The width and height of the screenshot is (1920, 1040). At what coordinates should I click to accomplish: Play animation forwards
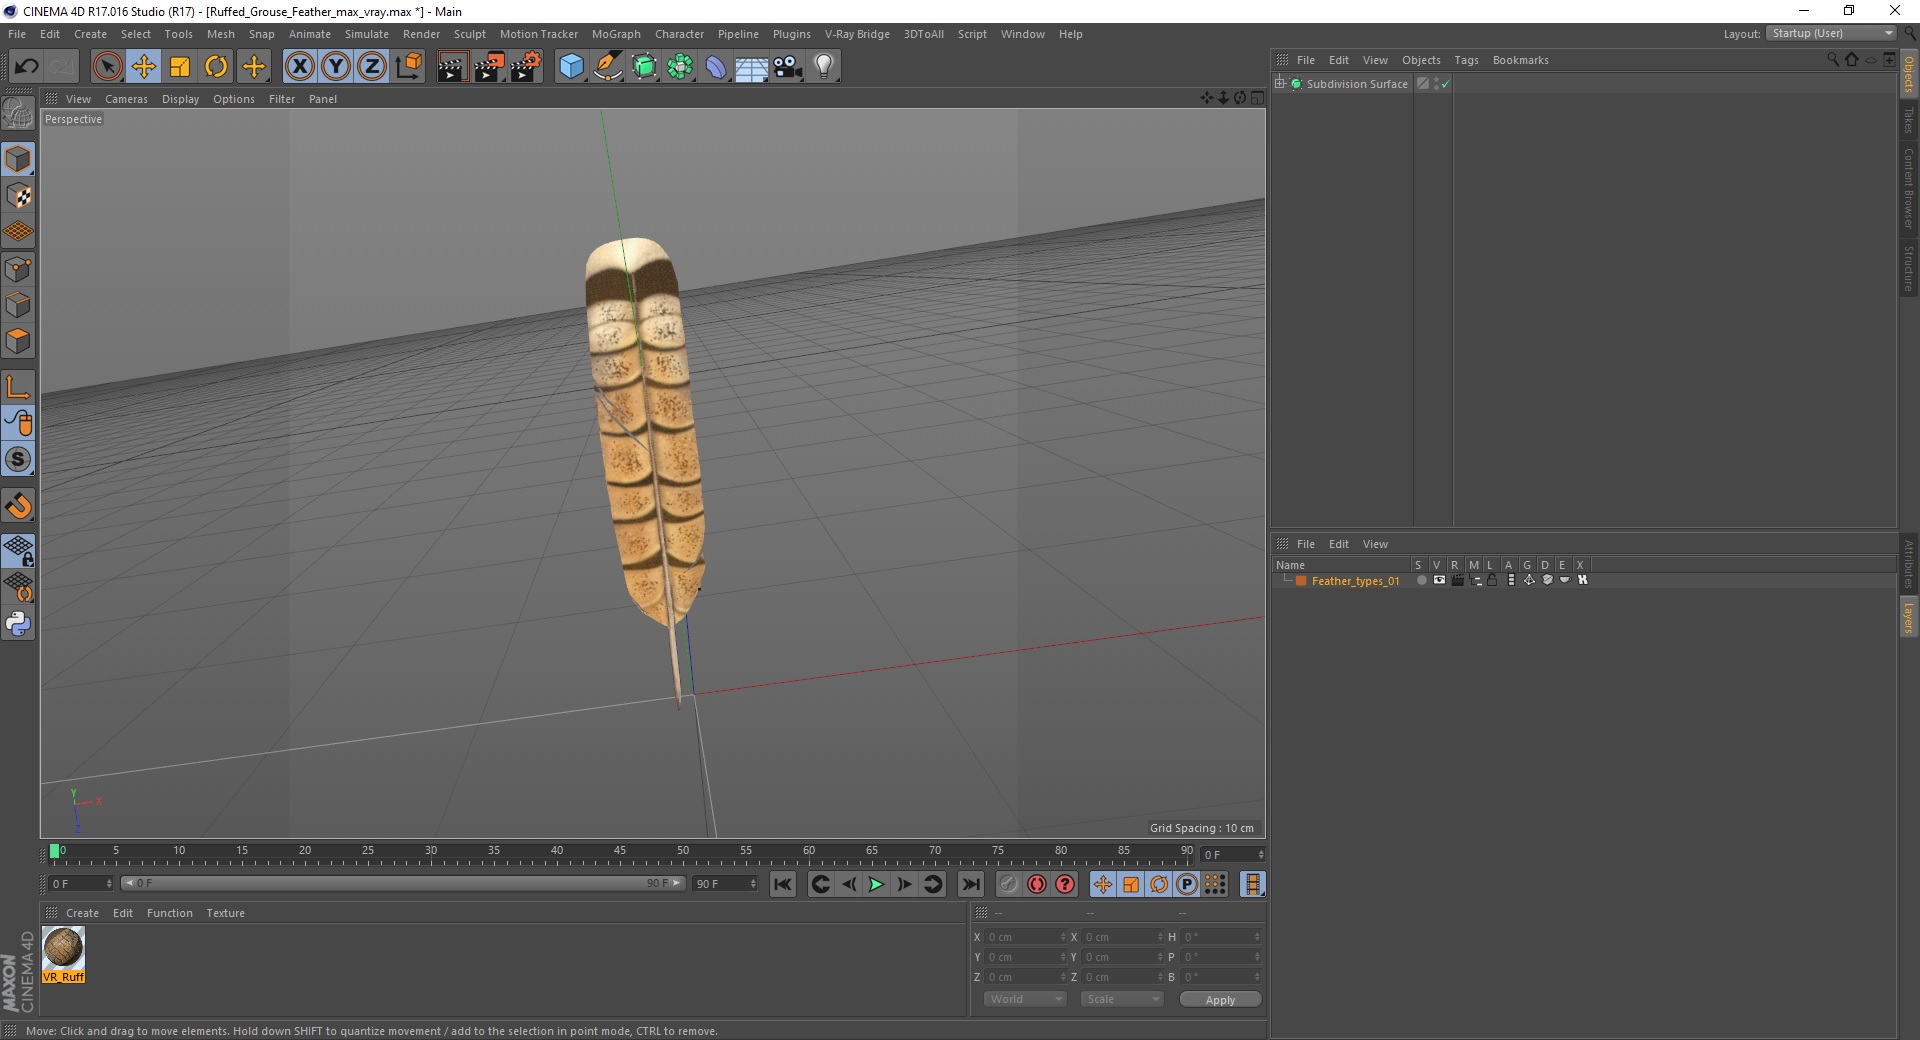pos(876,884)
